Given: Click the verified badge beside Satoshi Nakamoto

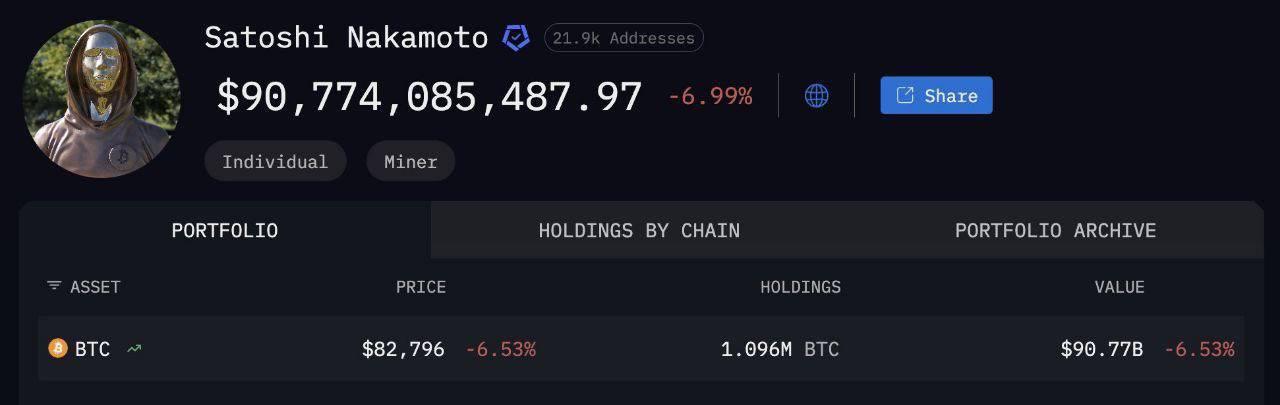Looking at the screenshot, I should [x=515, y=38].
